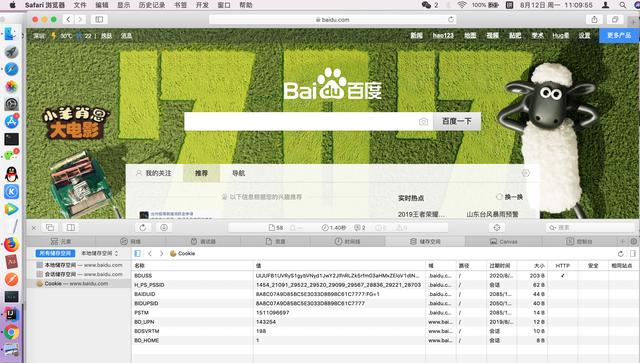This screenshot has width=640, height=363.
Task: Go back in inspector content history
Action: point(150,254)
